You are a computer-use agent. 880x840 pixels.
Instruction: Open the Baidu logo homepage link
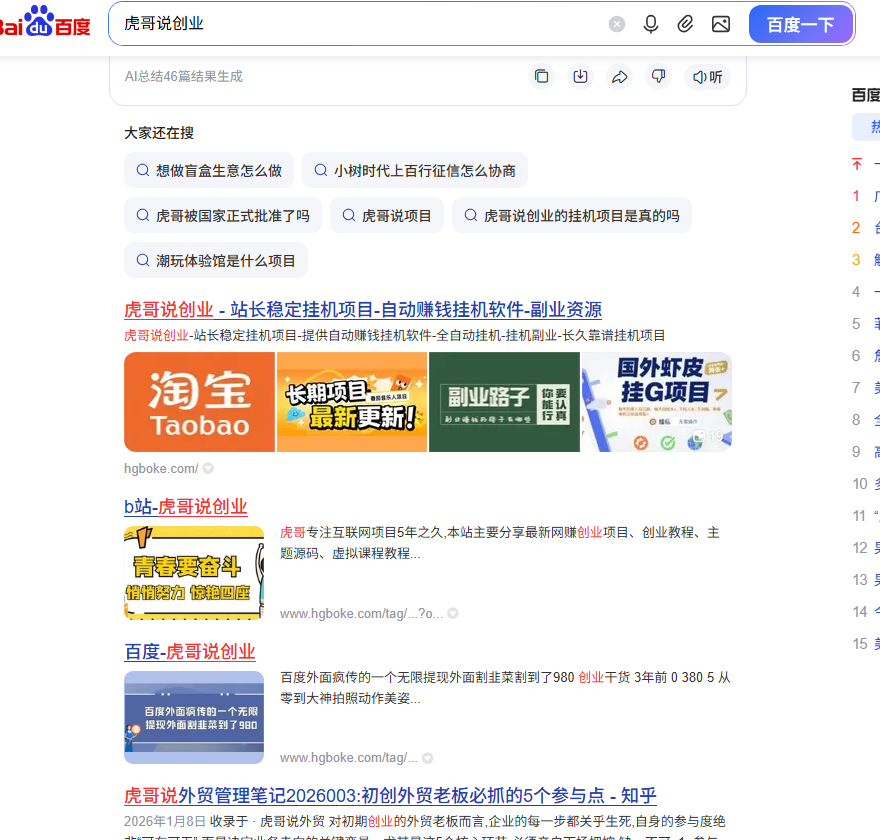[44, 22]
